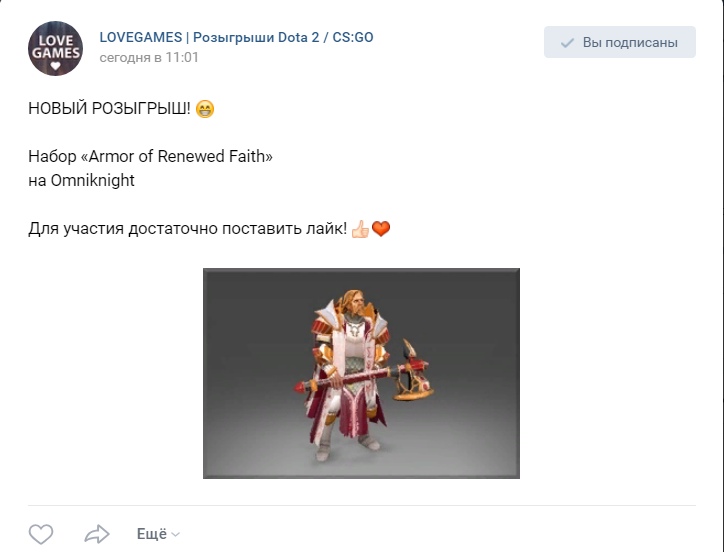
Task: Expand the chevron next to Ещё
Action: tap(176, 535)
